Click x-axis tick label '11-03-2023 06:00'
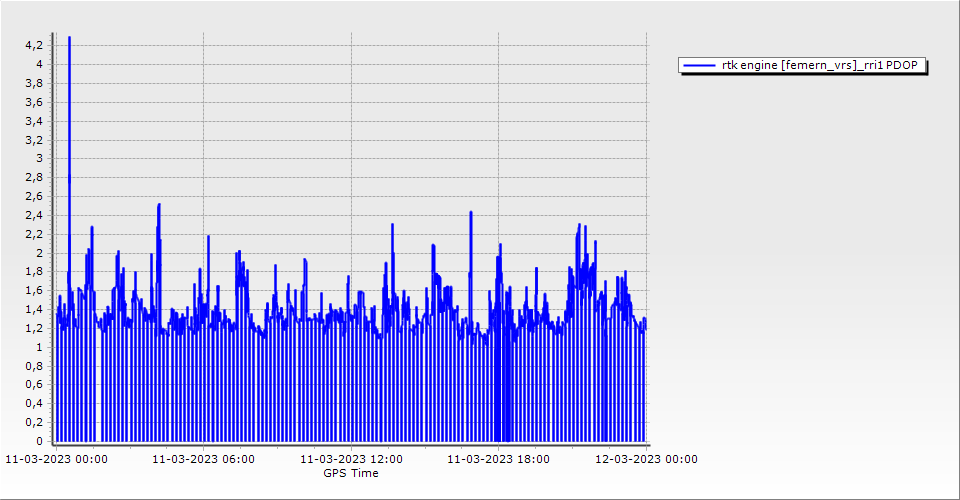This screenshot has width=960, height=500. (203, 459)
